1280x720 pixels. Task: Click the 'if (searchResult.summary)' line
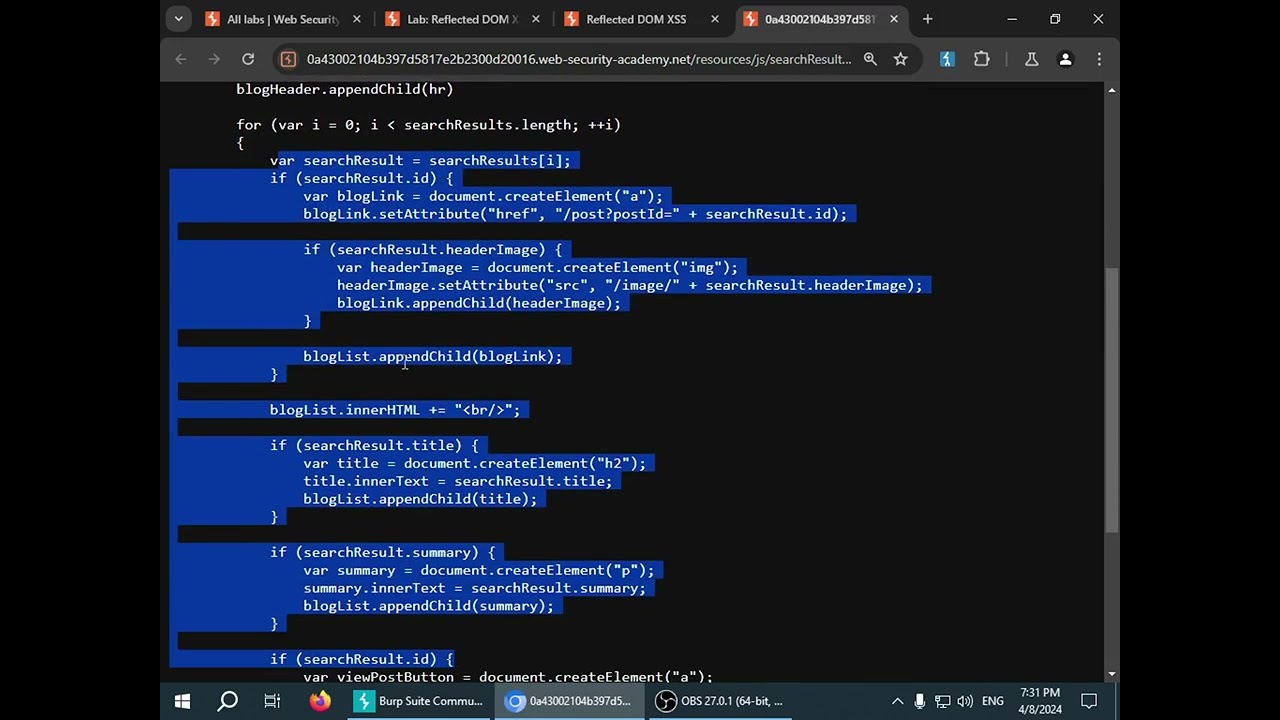point(383,552)
